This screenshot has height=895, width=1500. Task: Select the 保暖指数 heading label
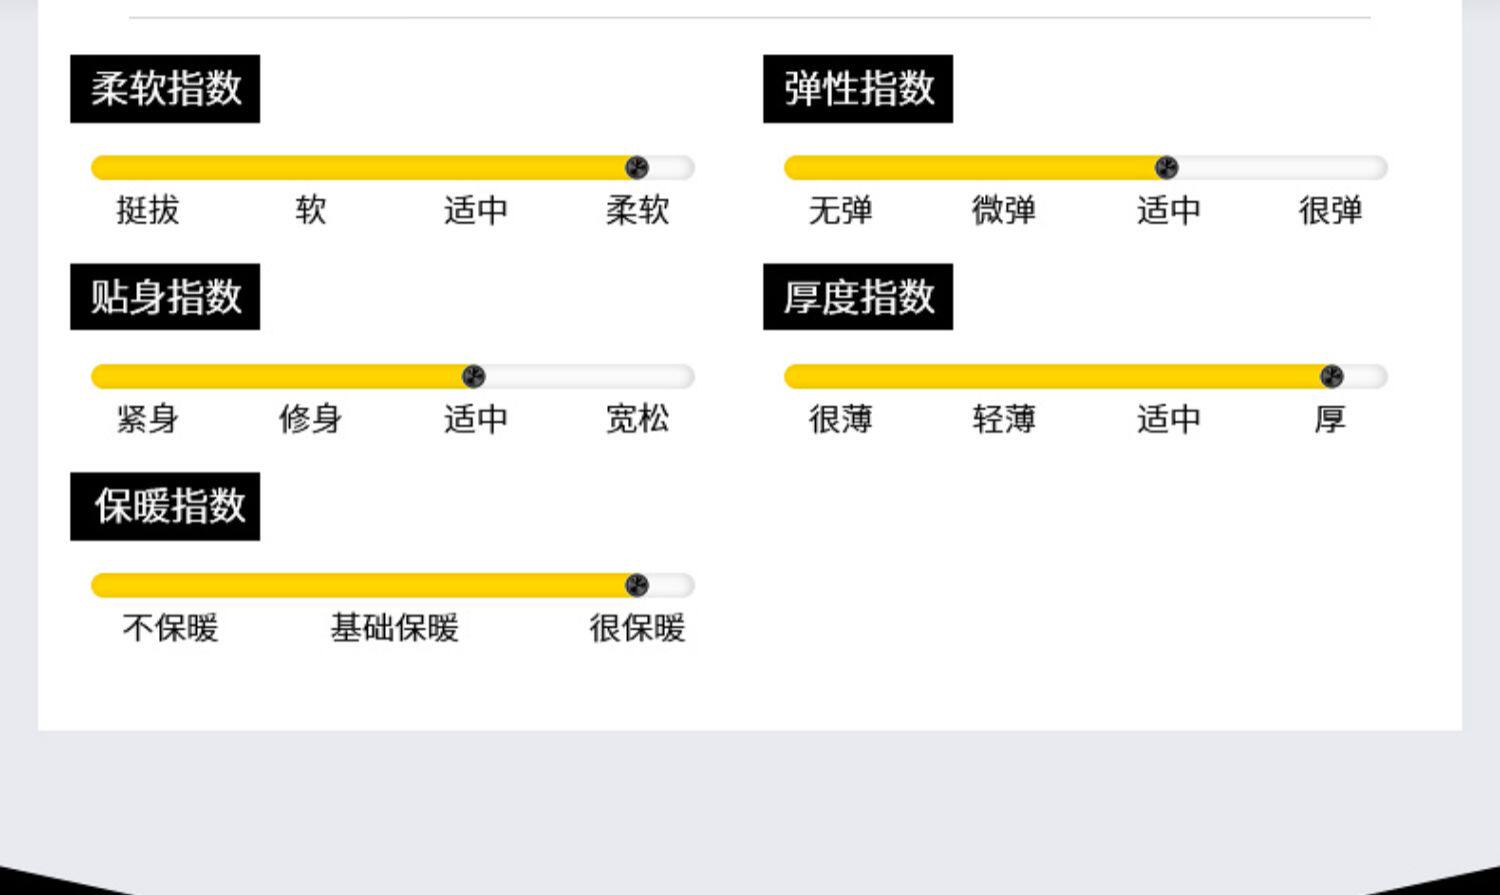(165, 506)
